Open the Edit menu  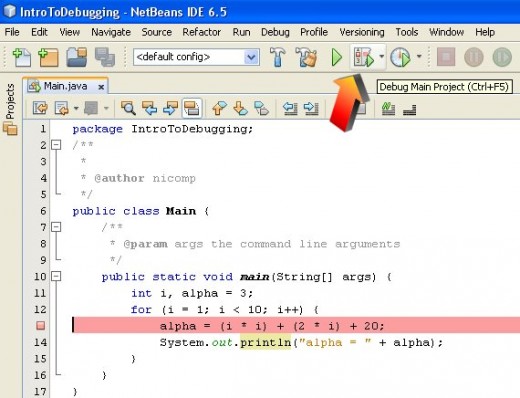[x=39, y=32]
